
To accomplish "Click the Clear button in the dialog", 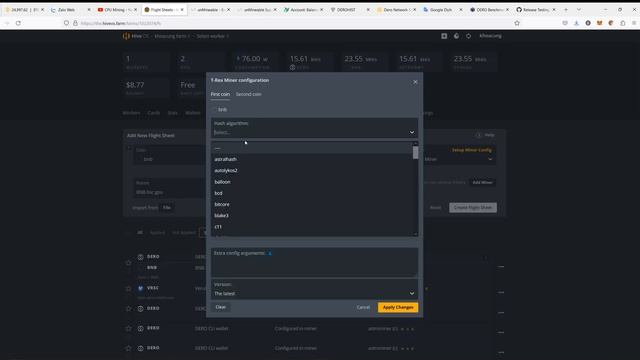I will click(221, 307).
